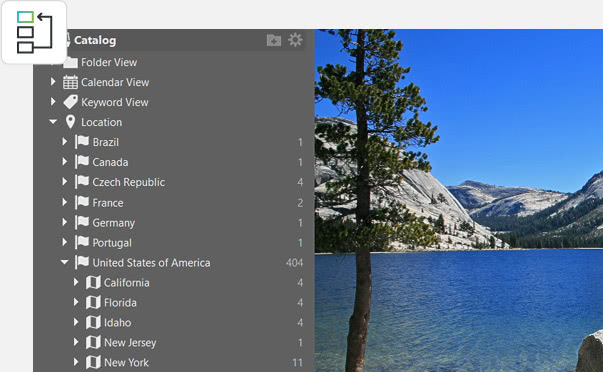
Task: Expand the Keyword View node
Action: pos(53,102)
